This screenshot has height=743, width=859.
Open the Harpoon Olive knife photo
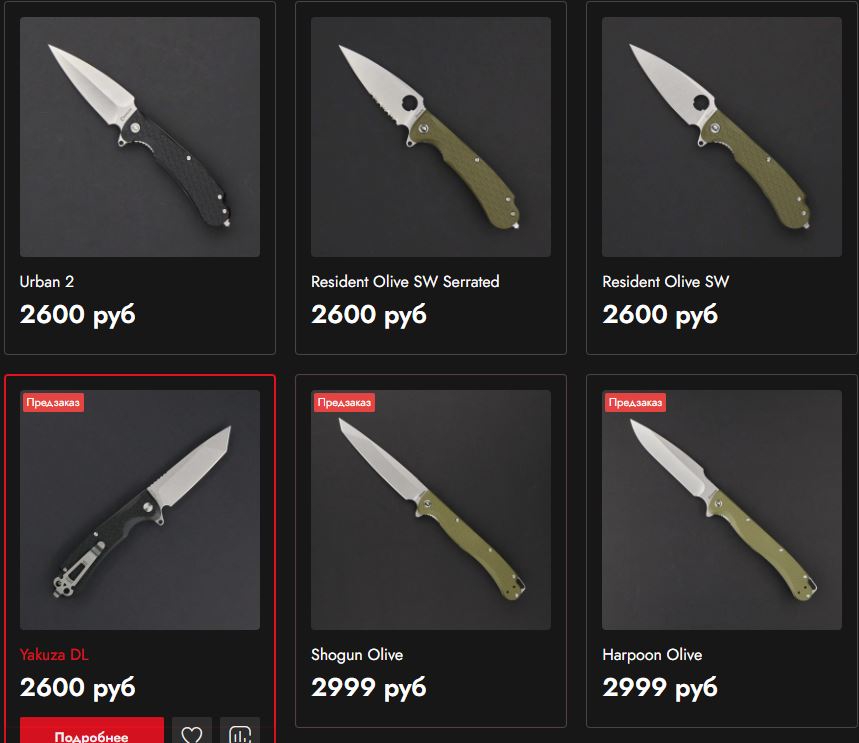721,510
